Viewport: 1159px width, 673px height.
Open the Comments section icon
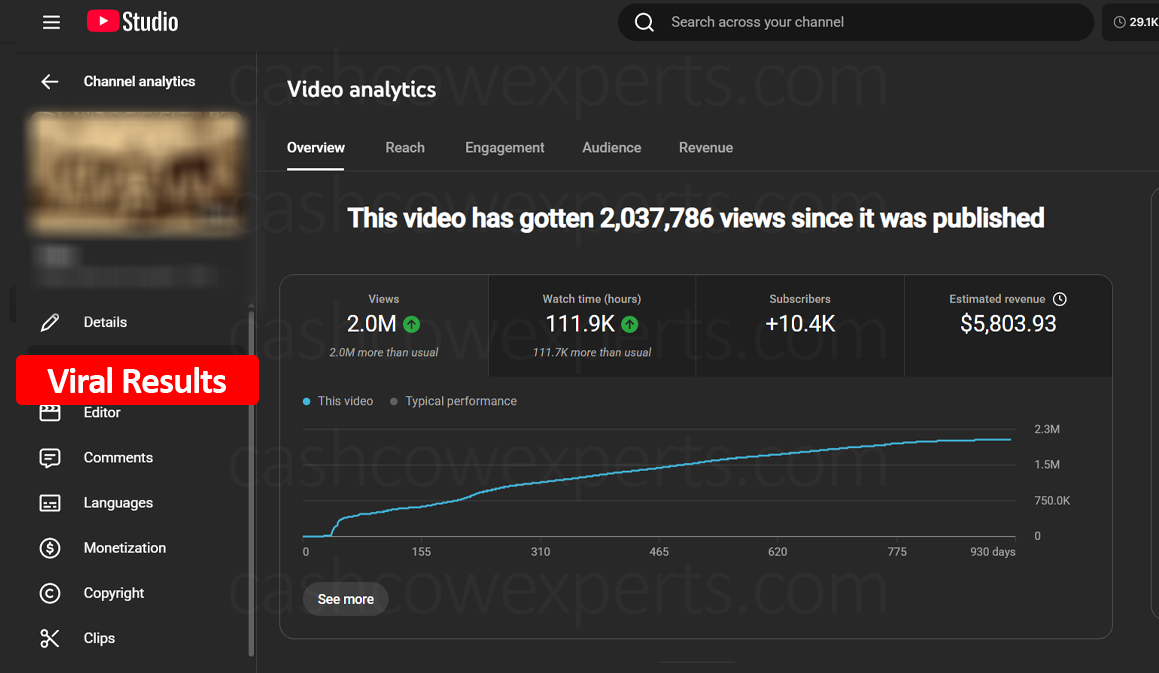50,457
